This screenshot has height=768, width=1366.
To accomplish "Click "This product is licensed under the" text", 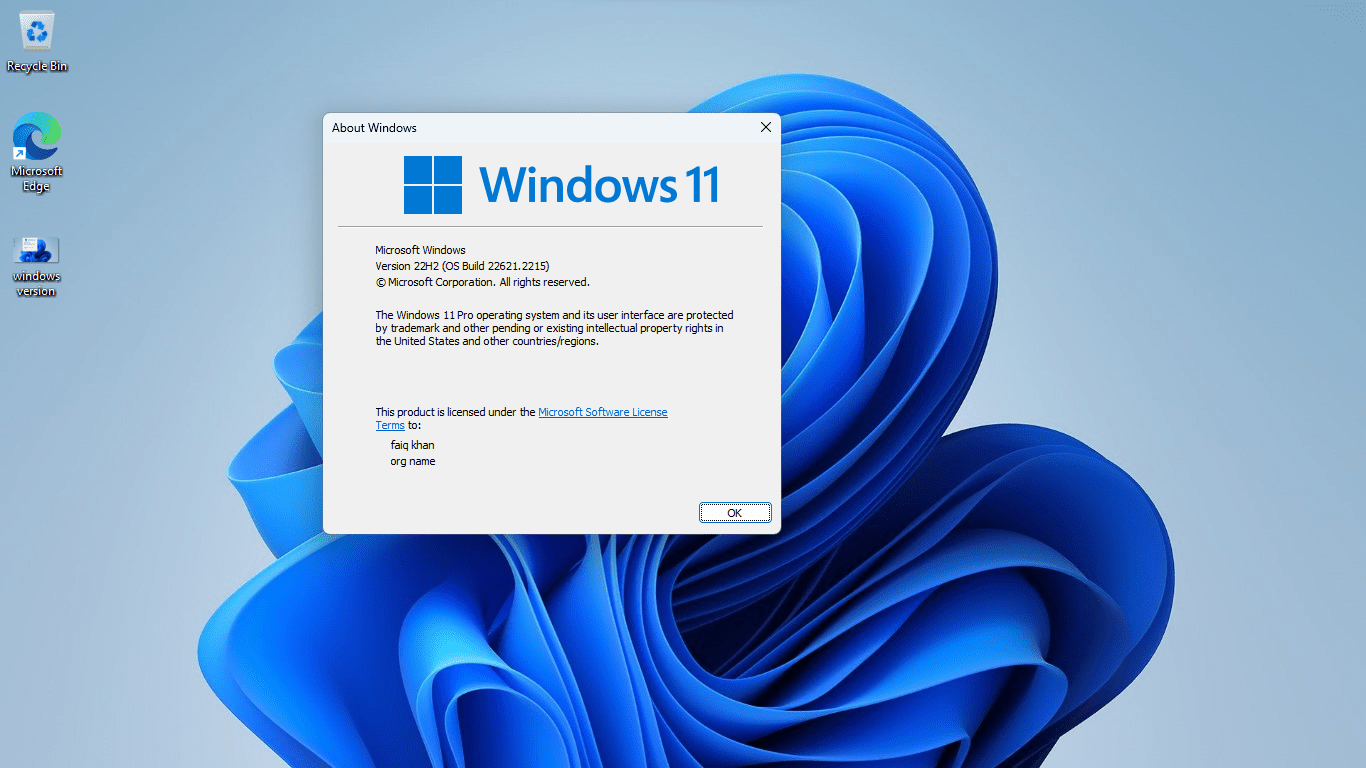I will 455,412.
